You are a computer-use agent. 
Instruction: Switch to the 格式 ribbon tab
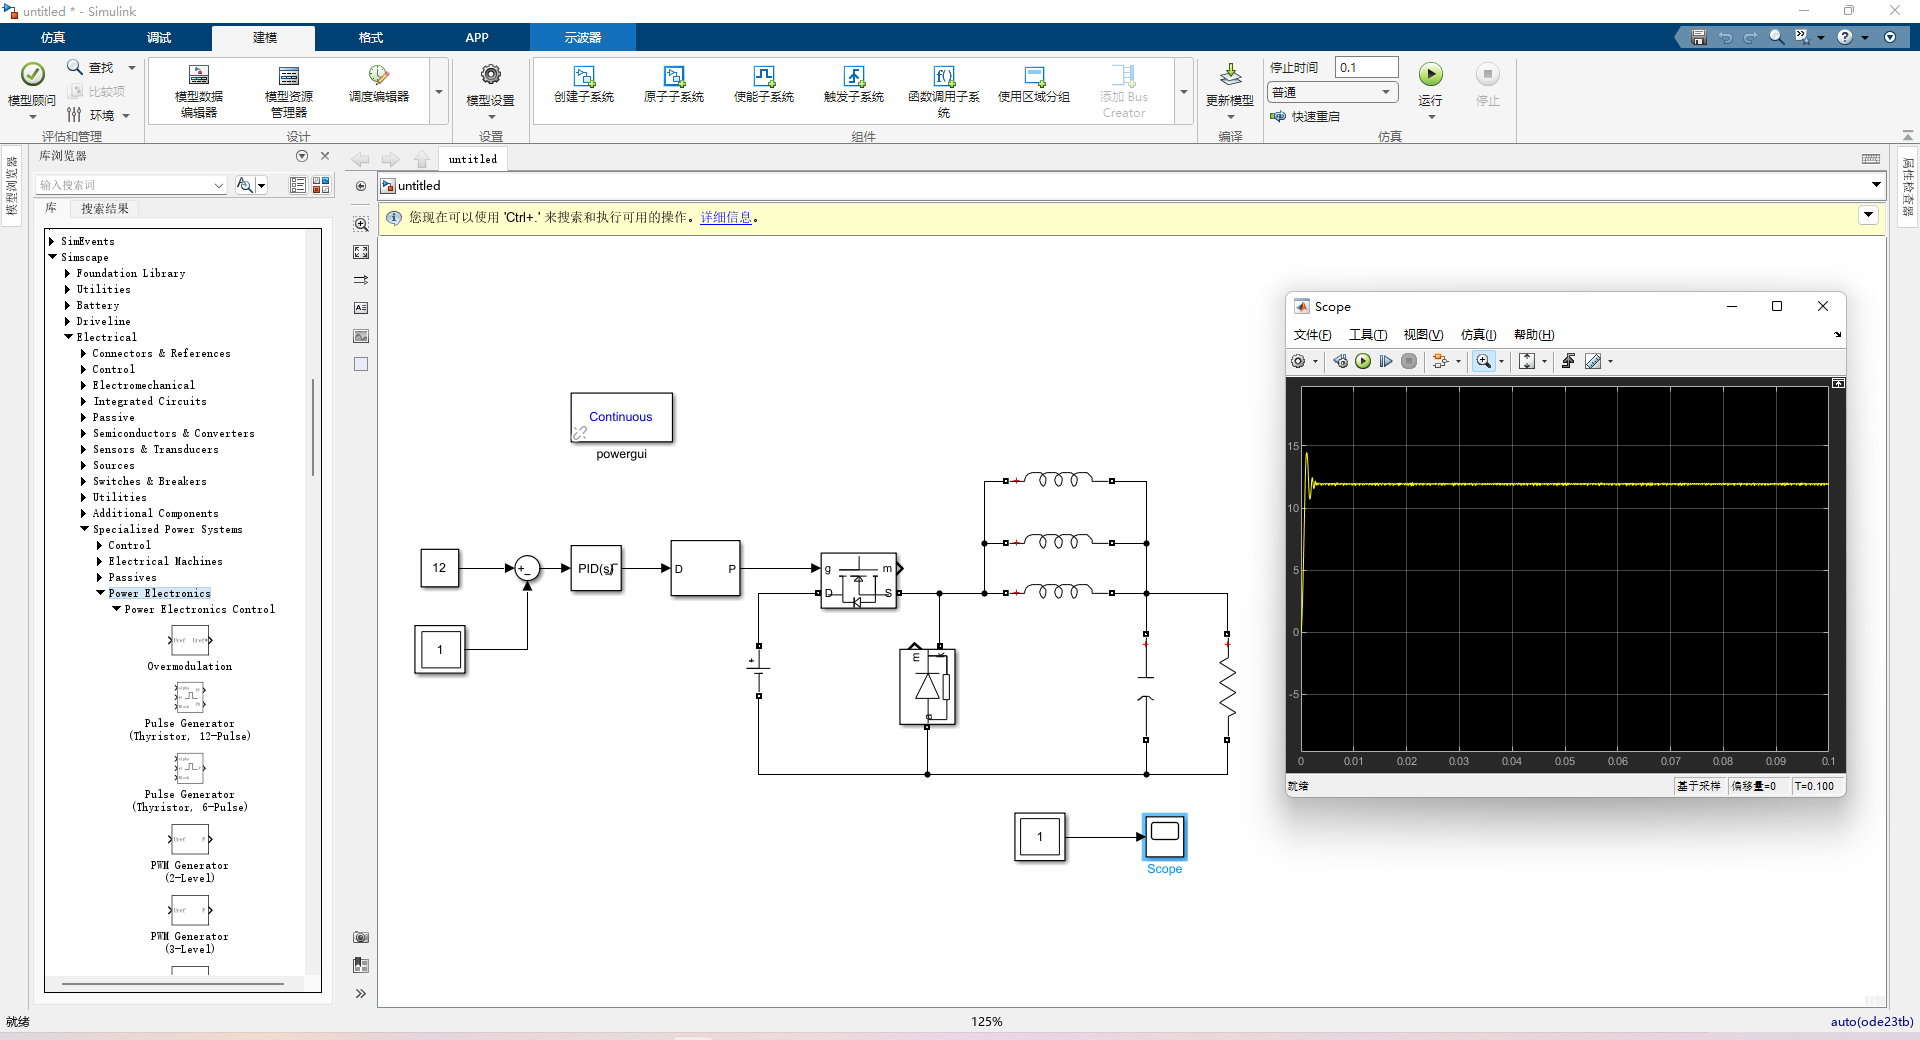point(371,38)
